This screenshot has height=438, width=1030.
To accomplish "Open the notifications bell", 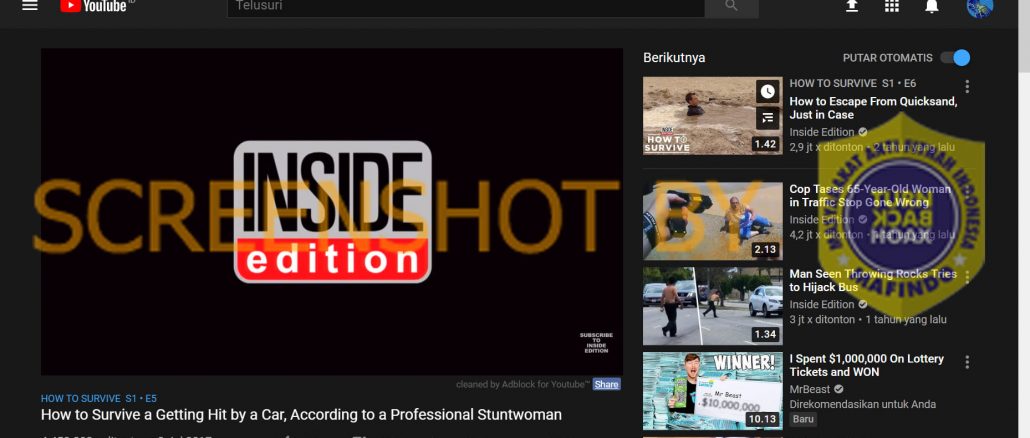I will (931, 6).
